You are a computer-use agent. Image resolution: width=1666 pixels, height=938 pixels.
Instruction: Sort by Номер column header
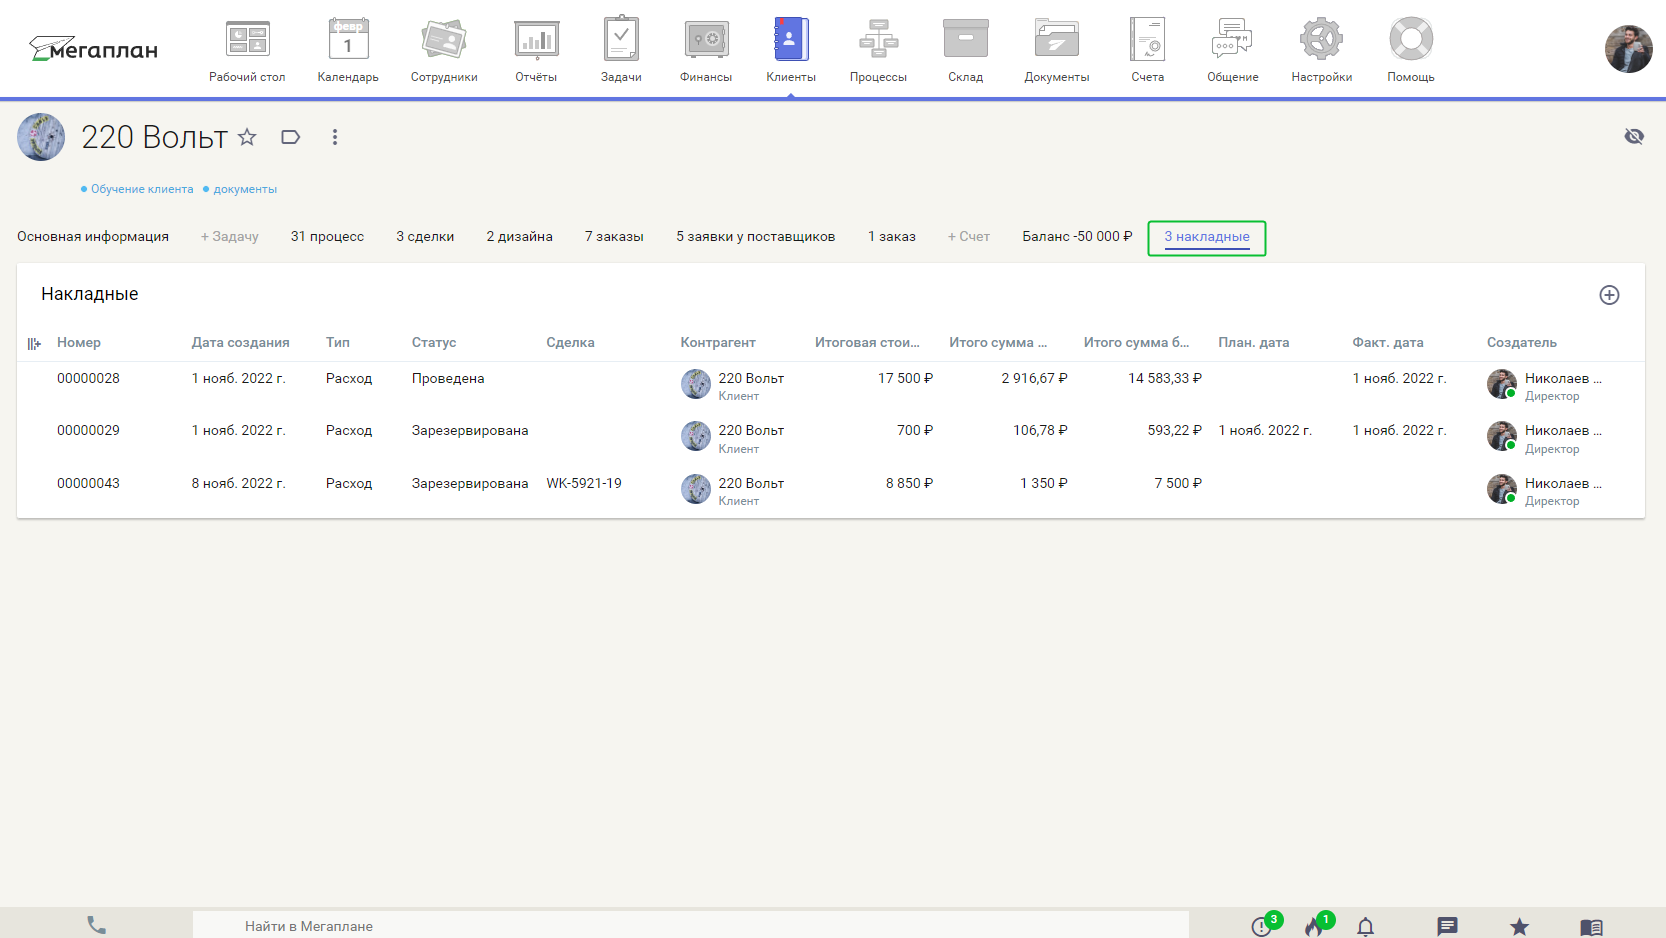coord(79,342)
